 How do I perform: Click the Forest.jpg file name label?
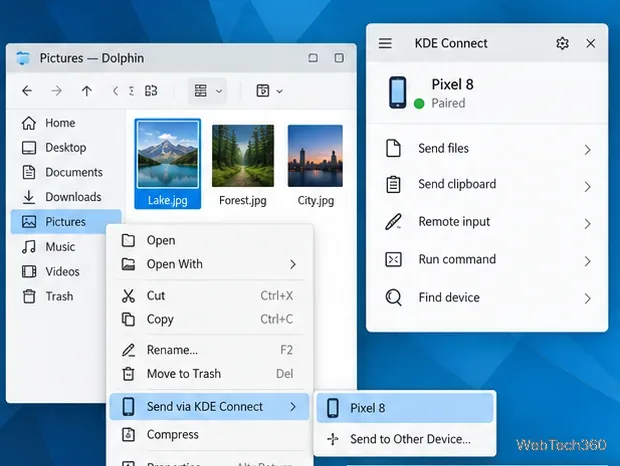(x=243, y=200)
